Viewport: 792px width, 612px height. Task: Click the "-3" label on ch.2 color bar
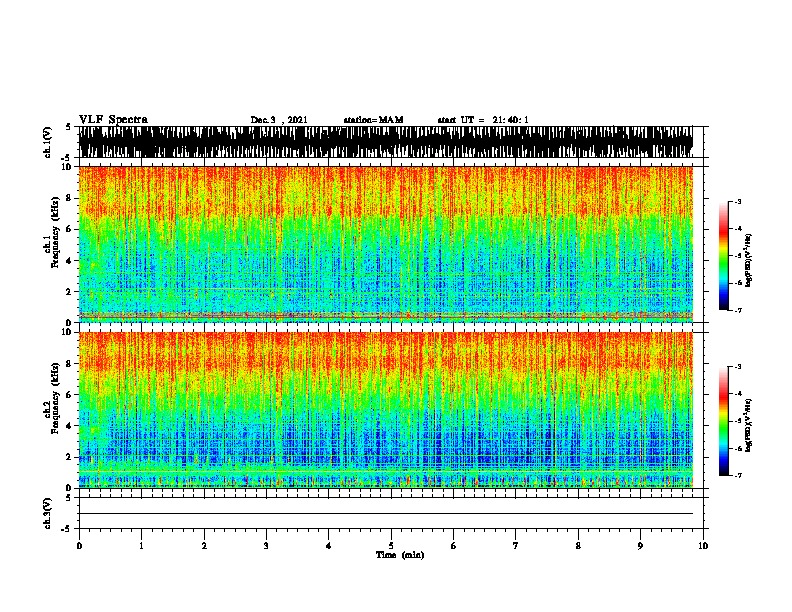coord(737,367)
